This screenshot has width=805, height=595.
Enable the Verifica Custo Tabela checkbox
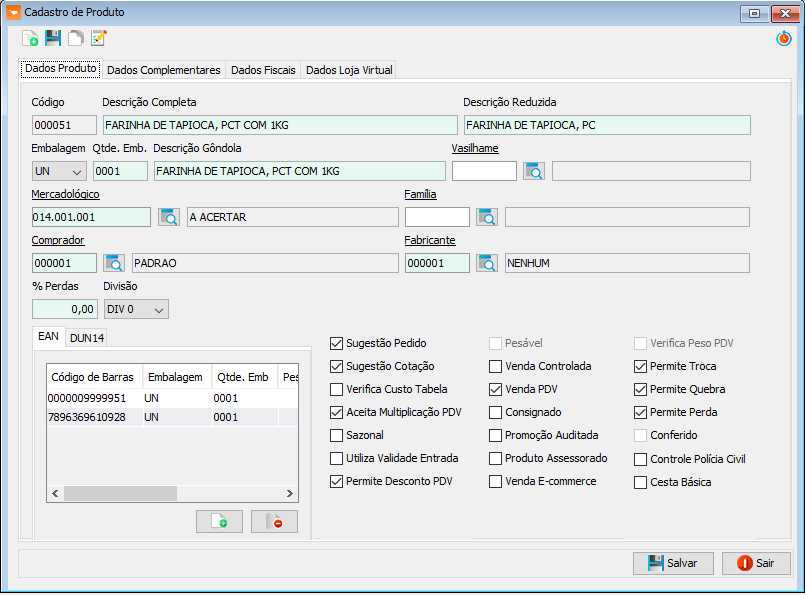[336, 390]
